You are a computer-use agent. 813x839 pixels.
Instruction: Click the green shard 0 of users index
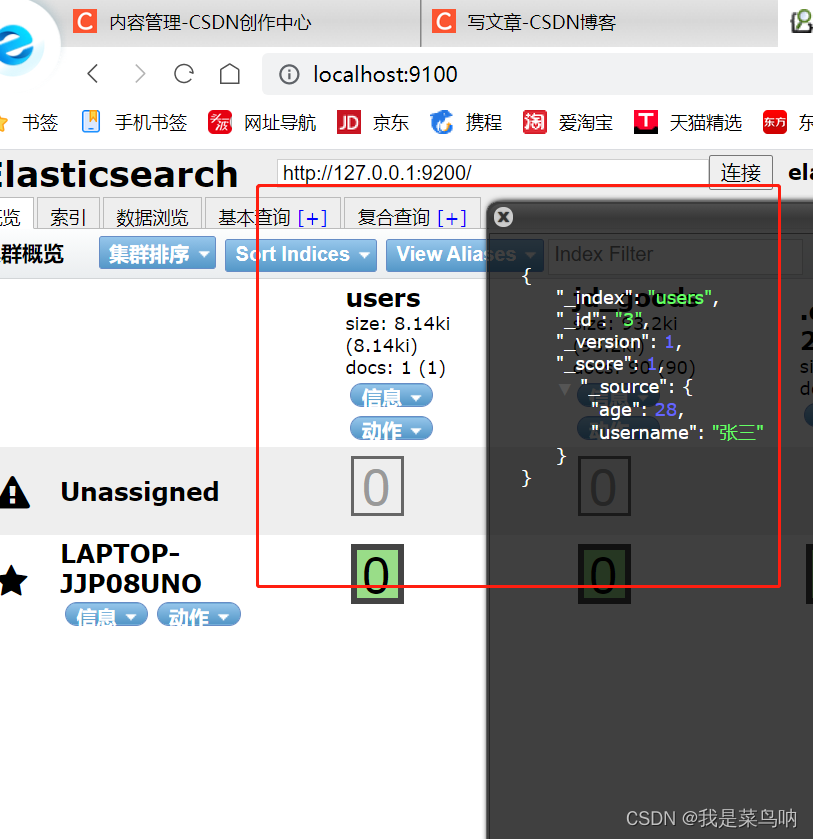click(x=377, y=574)
